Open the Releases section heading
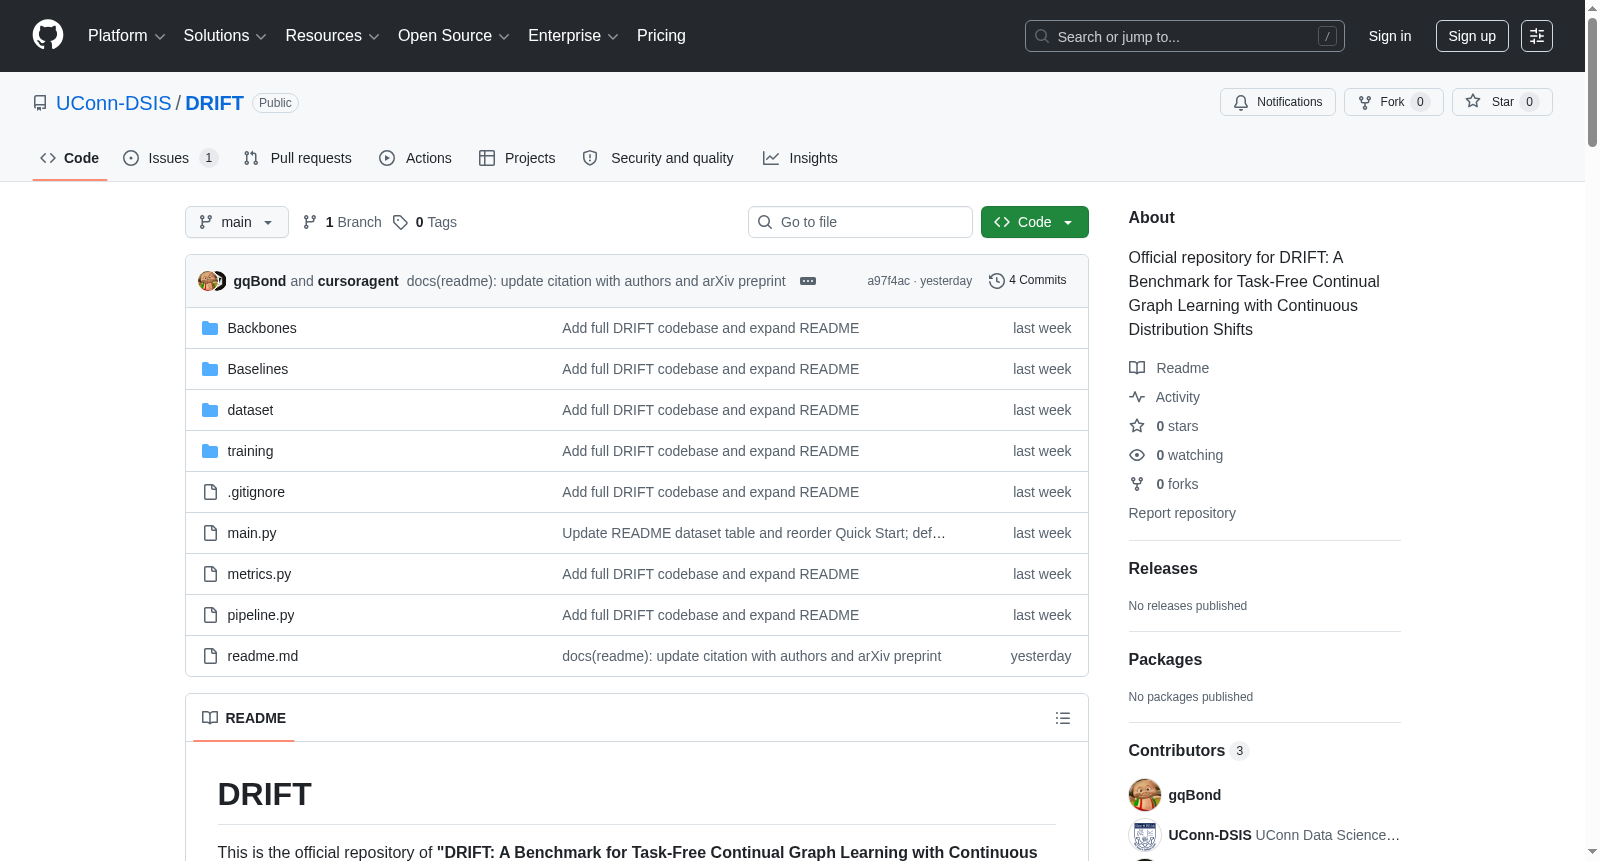This screenshot has height=861, width=1600. tap(1163, 568)
